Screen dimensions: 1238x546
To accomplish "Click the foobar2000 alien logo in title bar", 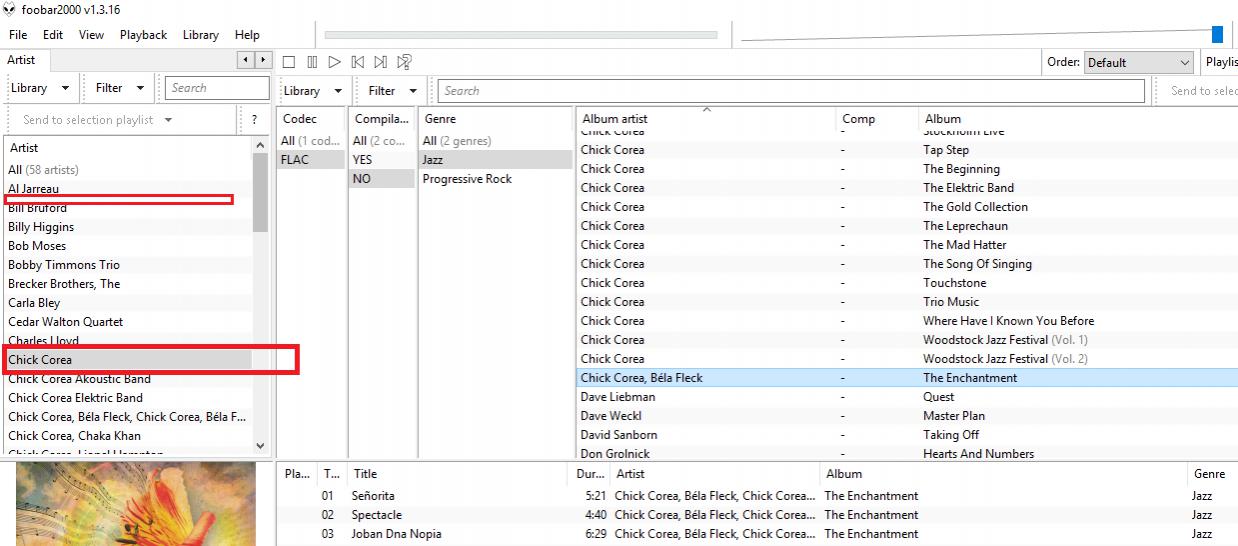I will tap(9, 9).
